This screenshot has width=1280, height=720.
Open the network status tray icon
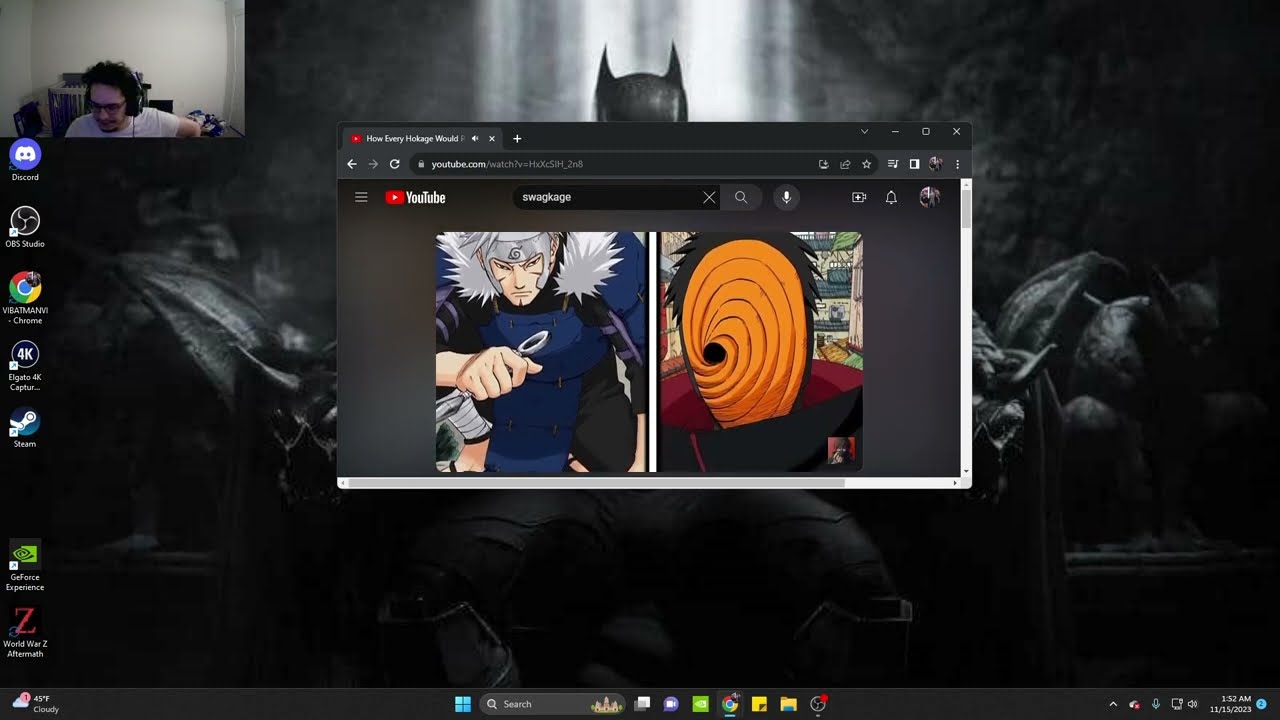(x=1176, y=704)
